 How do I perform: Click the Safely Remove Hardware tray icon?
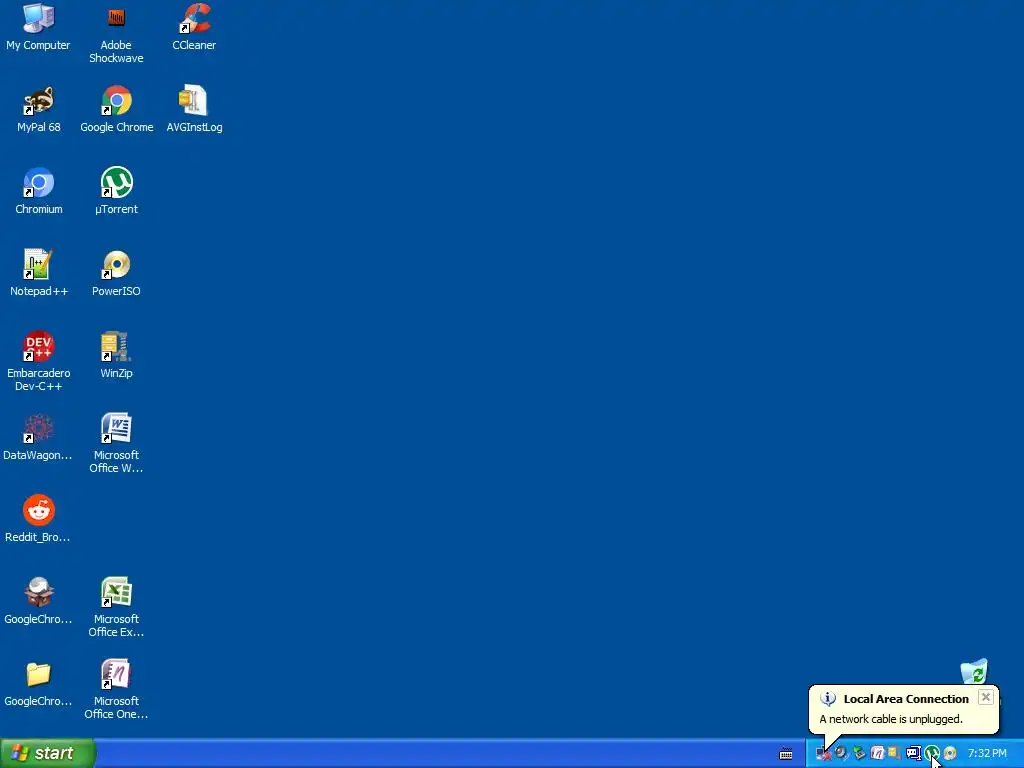click(859, 754)
